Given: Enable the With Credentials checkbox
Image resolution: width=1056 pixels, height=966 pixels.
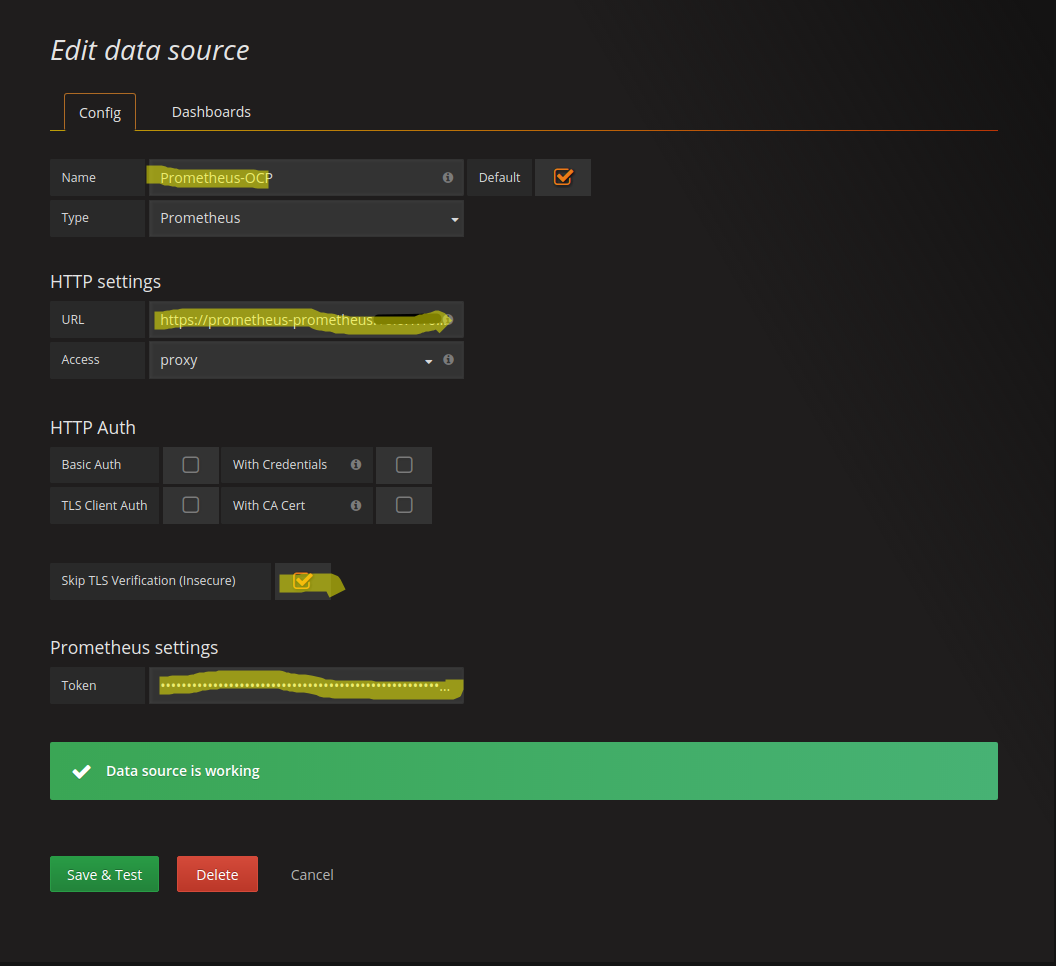Looking at the screenshot, I should tap(404, 465).
